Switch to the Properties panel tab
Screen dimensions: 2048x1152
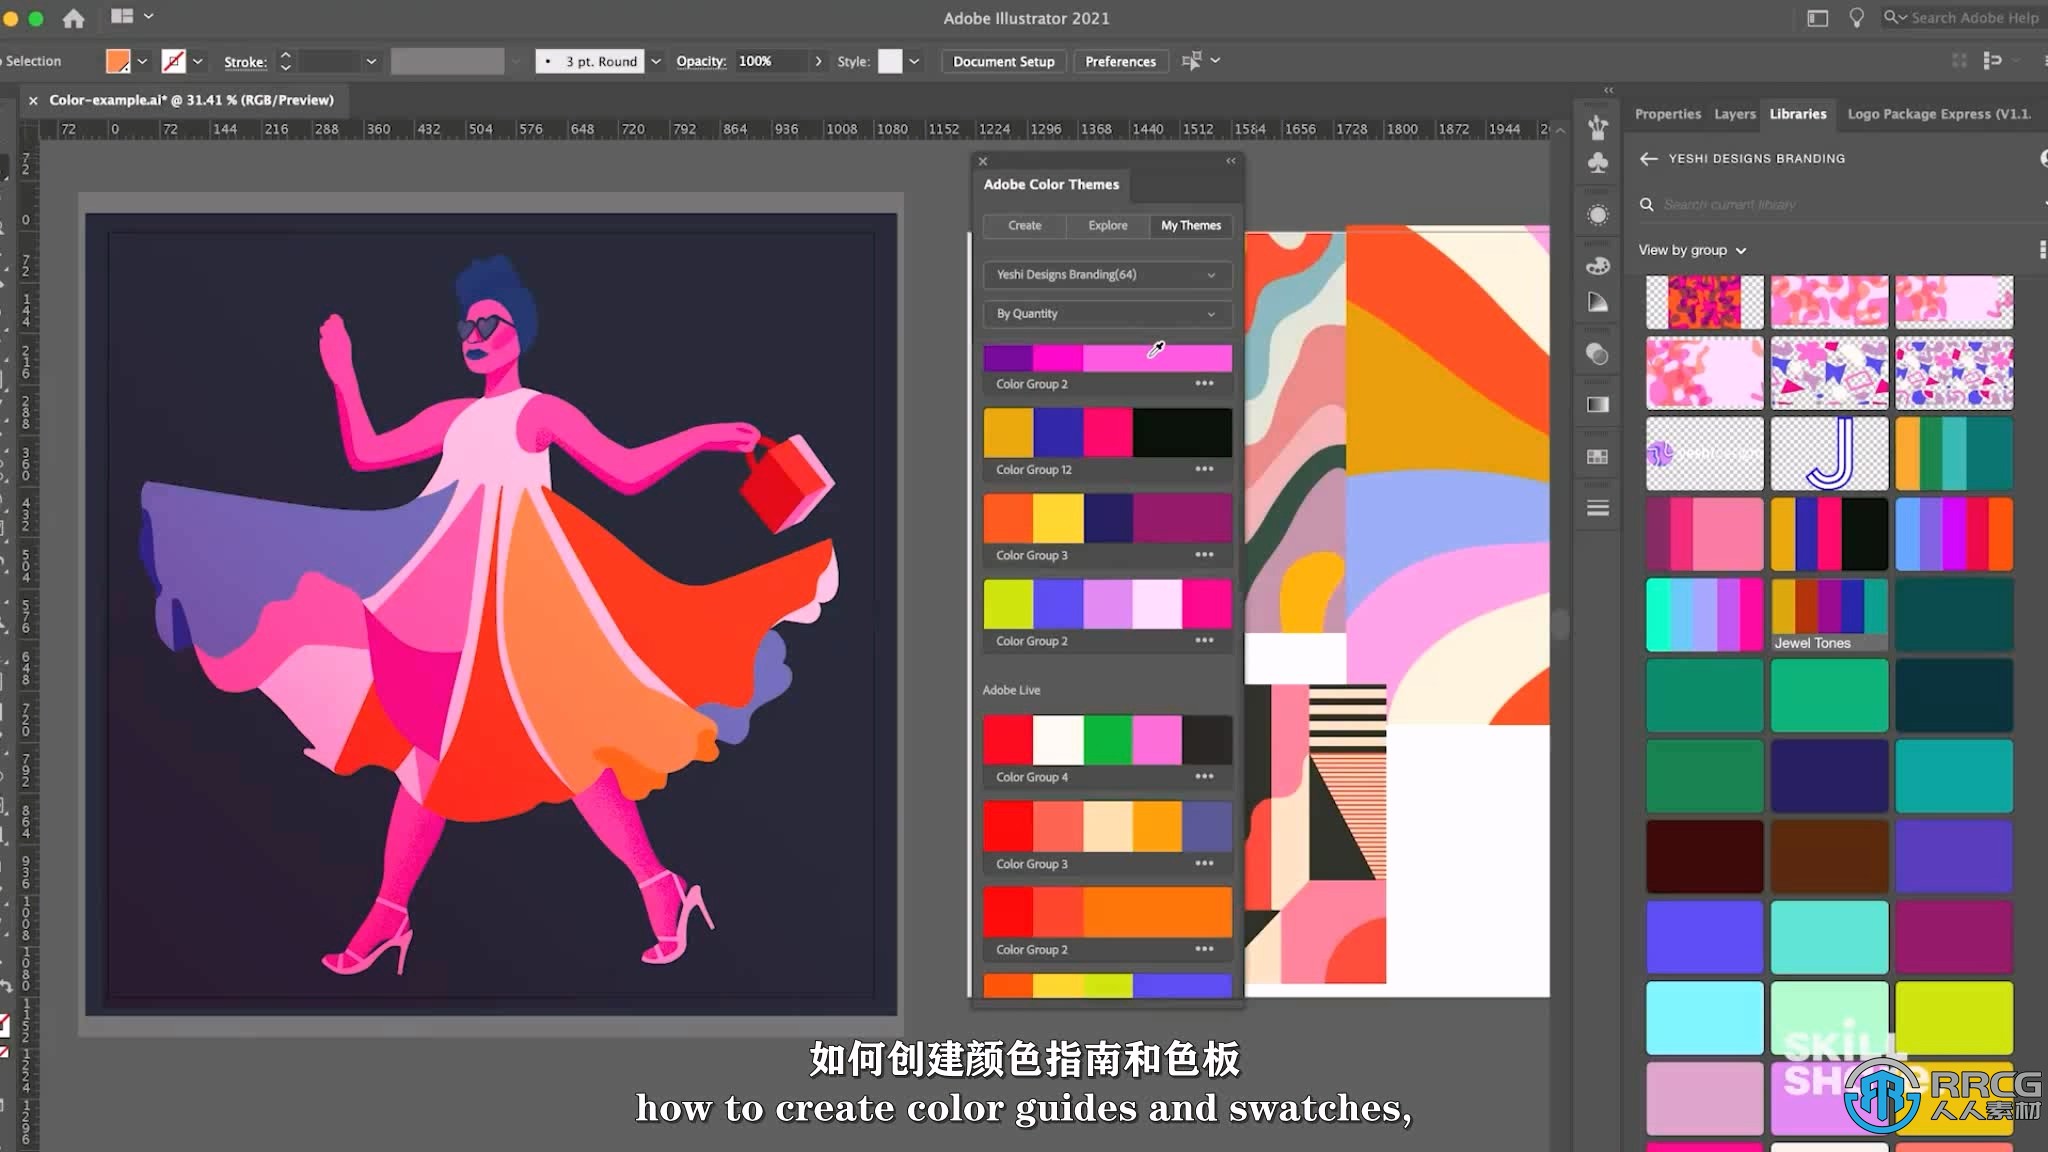(x=1667, y=114)
